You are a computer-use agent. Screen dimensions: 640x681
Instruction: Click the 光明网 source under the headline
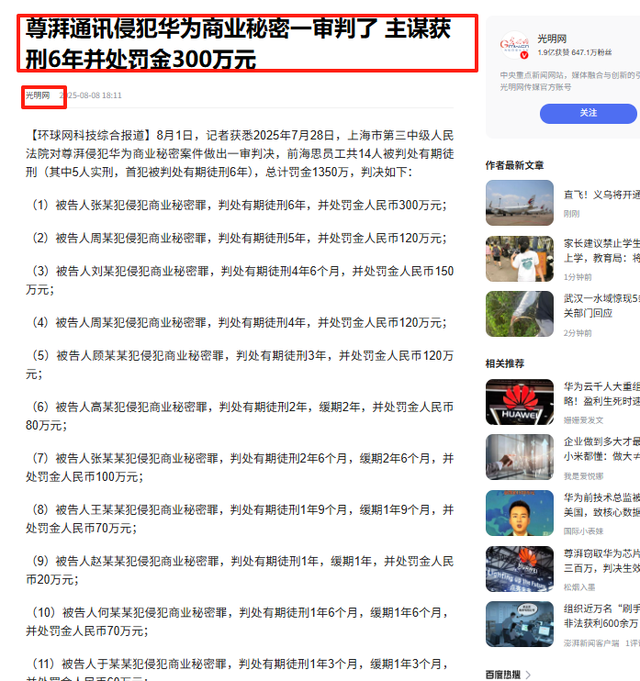tap(38, 95)
